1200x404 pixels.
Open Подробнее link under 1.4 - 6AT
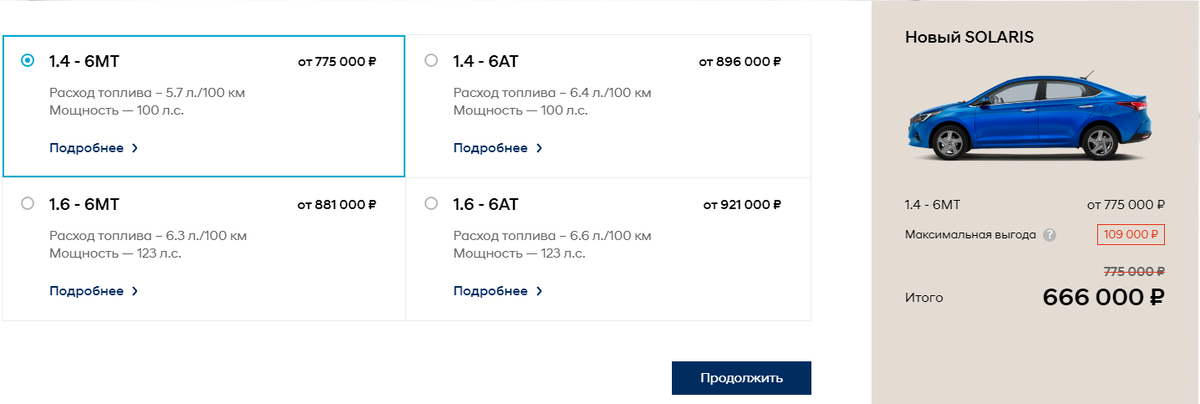point(497,148)
